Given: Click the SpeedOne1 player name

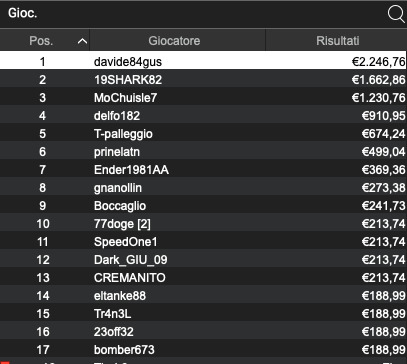Looking at the screenshot, I should tap(125, 242).
